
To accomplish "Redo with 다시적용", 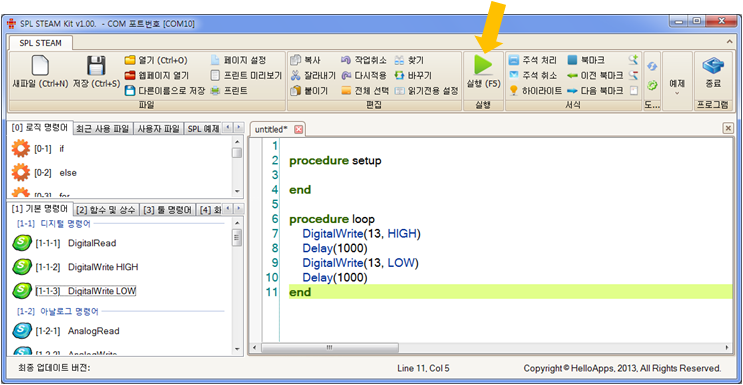I will tap(364, 75).
